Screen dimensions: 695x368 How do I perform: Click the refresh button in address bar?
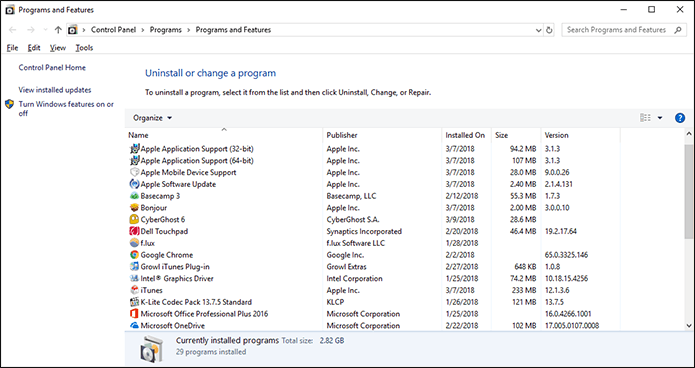click(549, 30)
